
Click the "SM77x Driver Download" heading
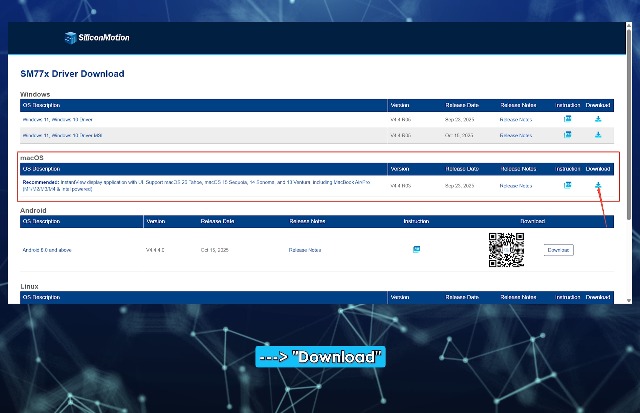[72, 74]
